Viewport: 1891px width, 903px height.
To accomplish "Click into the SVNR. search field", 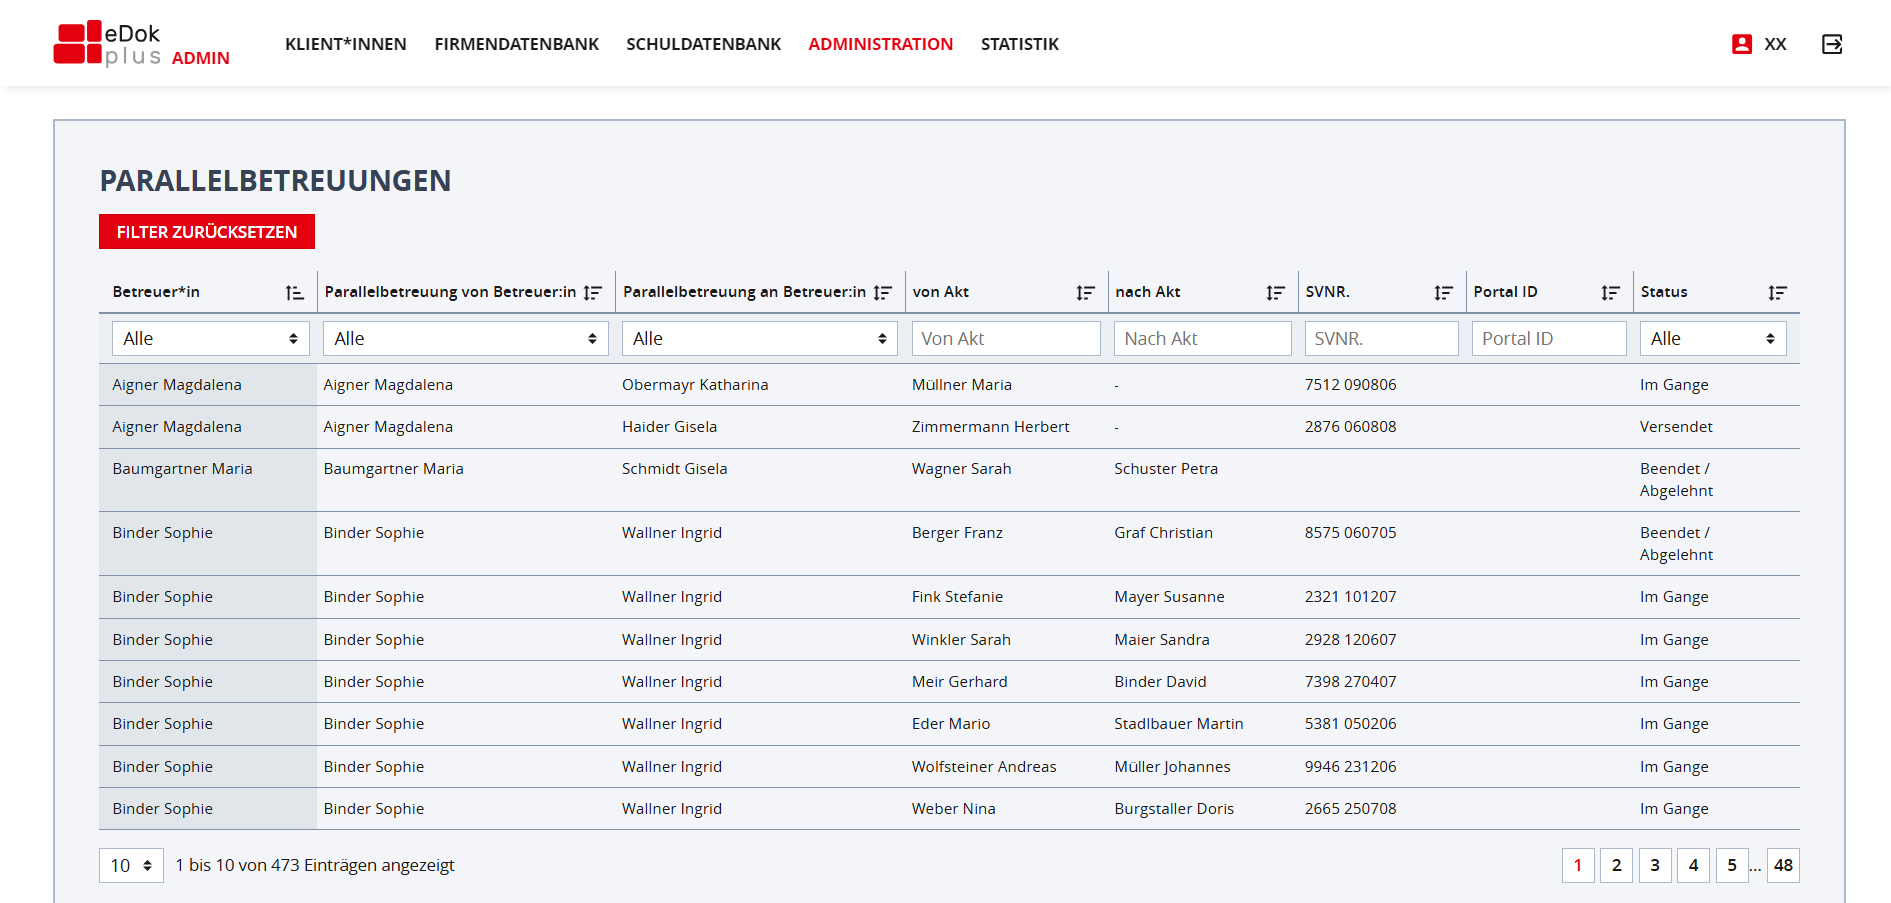I will 1380,339.
